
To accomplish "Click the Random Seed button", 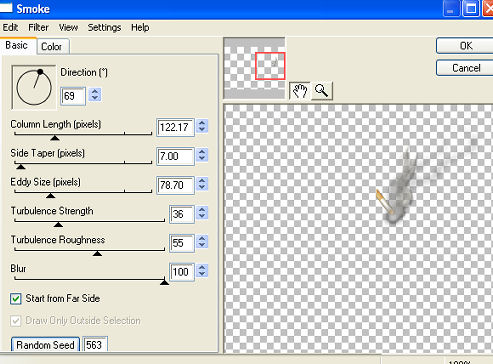I will 45,345.
